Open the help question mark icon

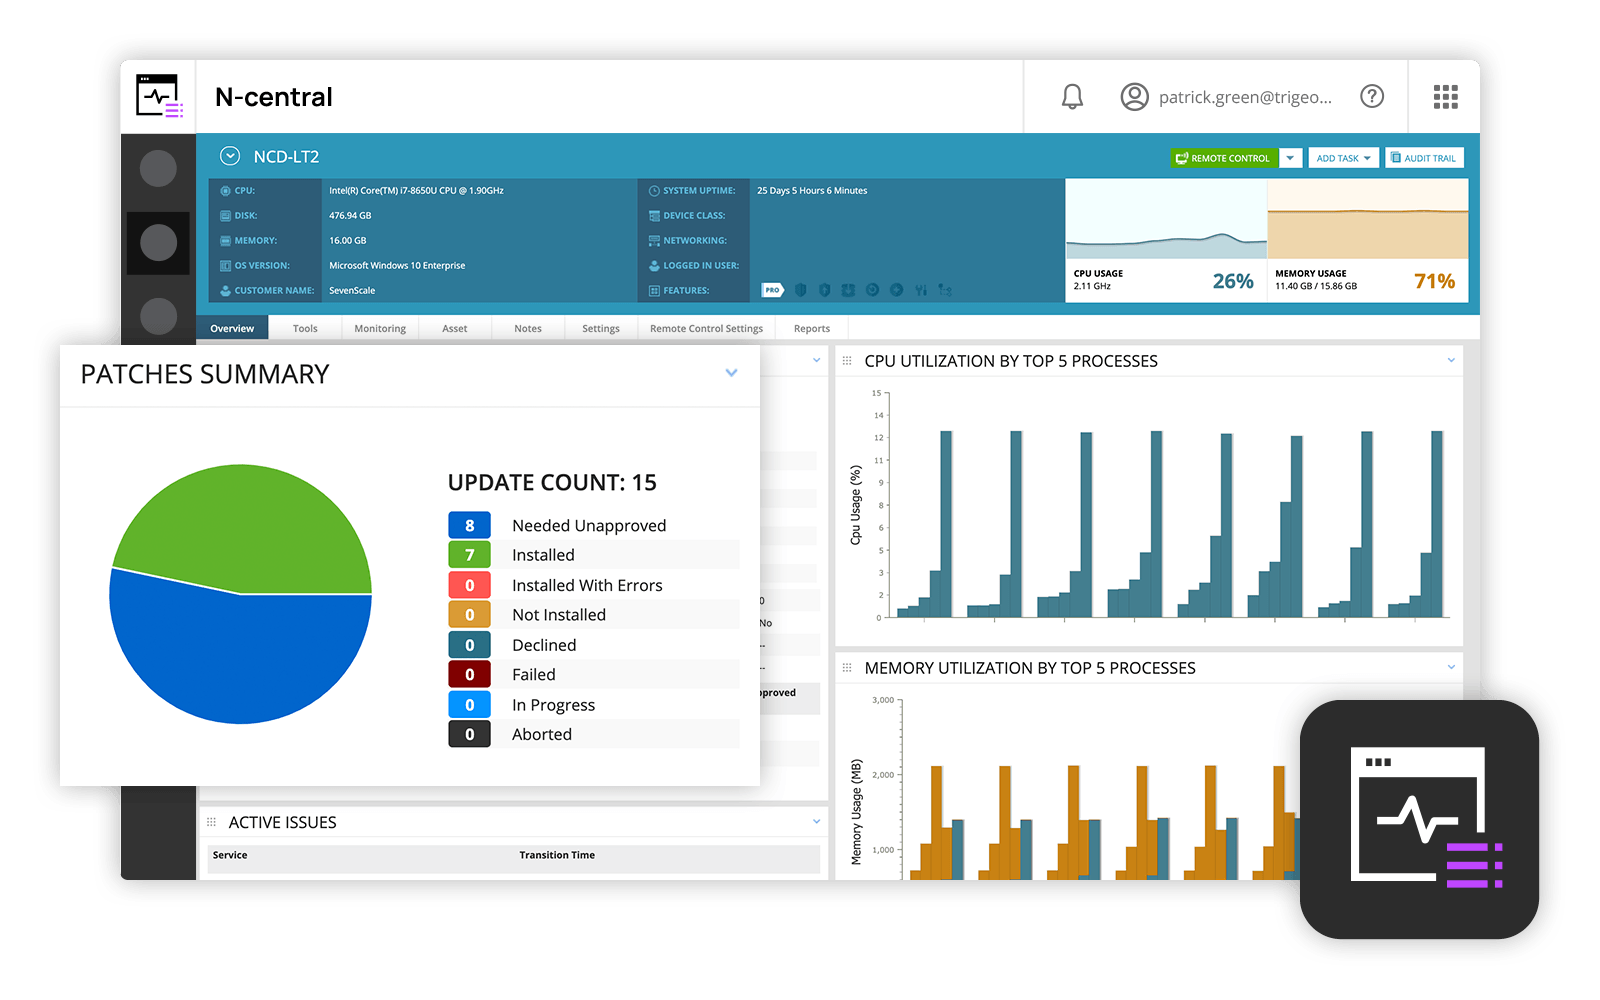[x=1372, y=96]
